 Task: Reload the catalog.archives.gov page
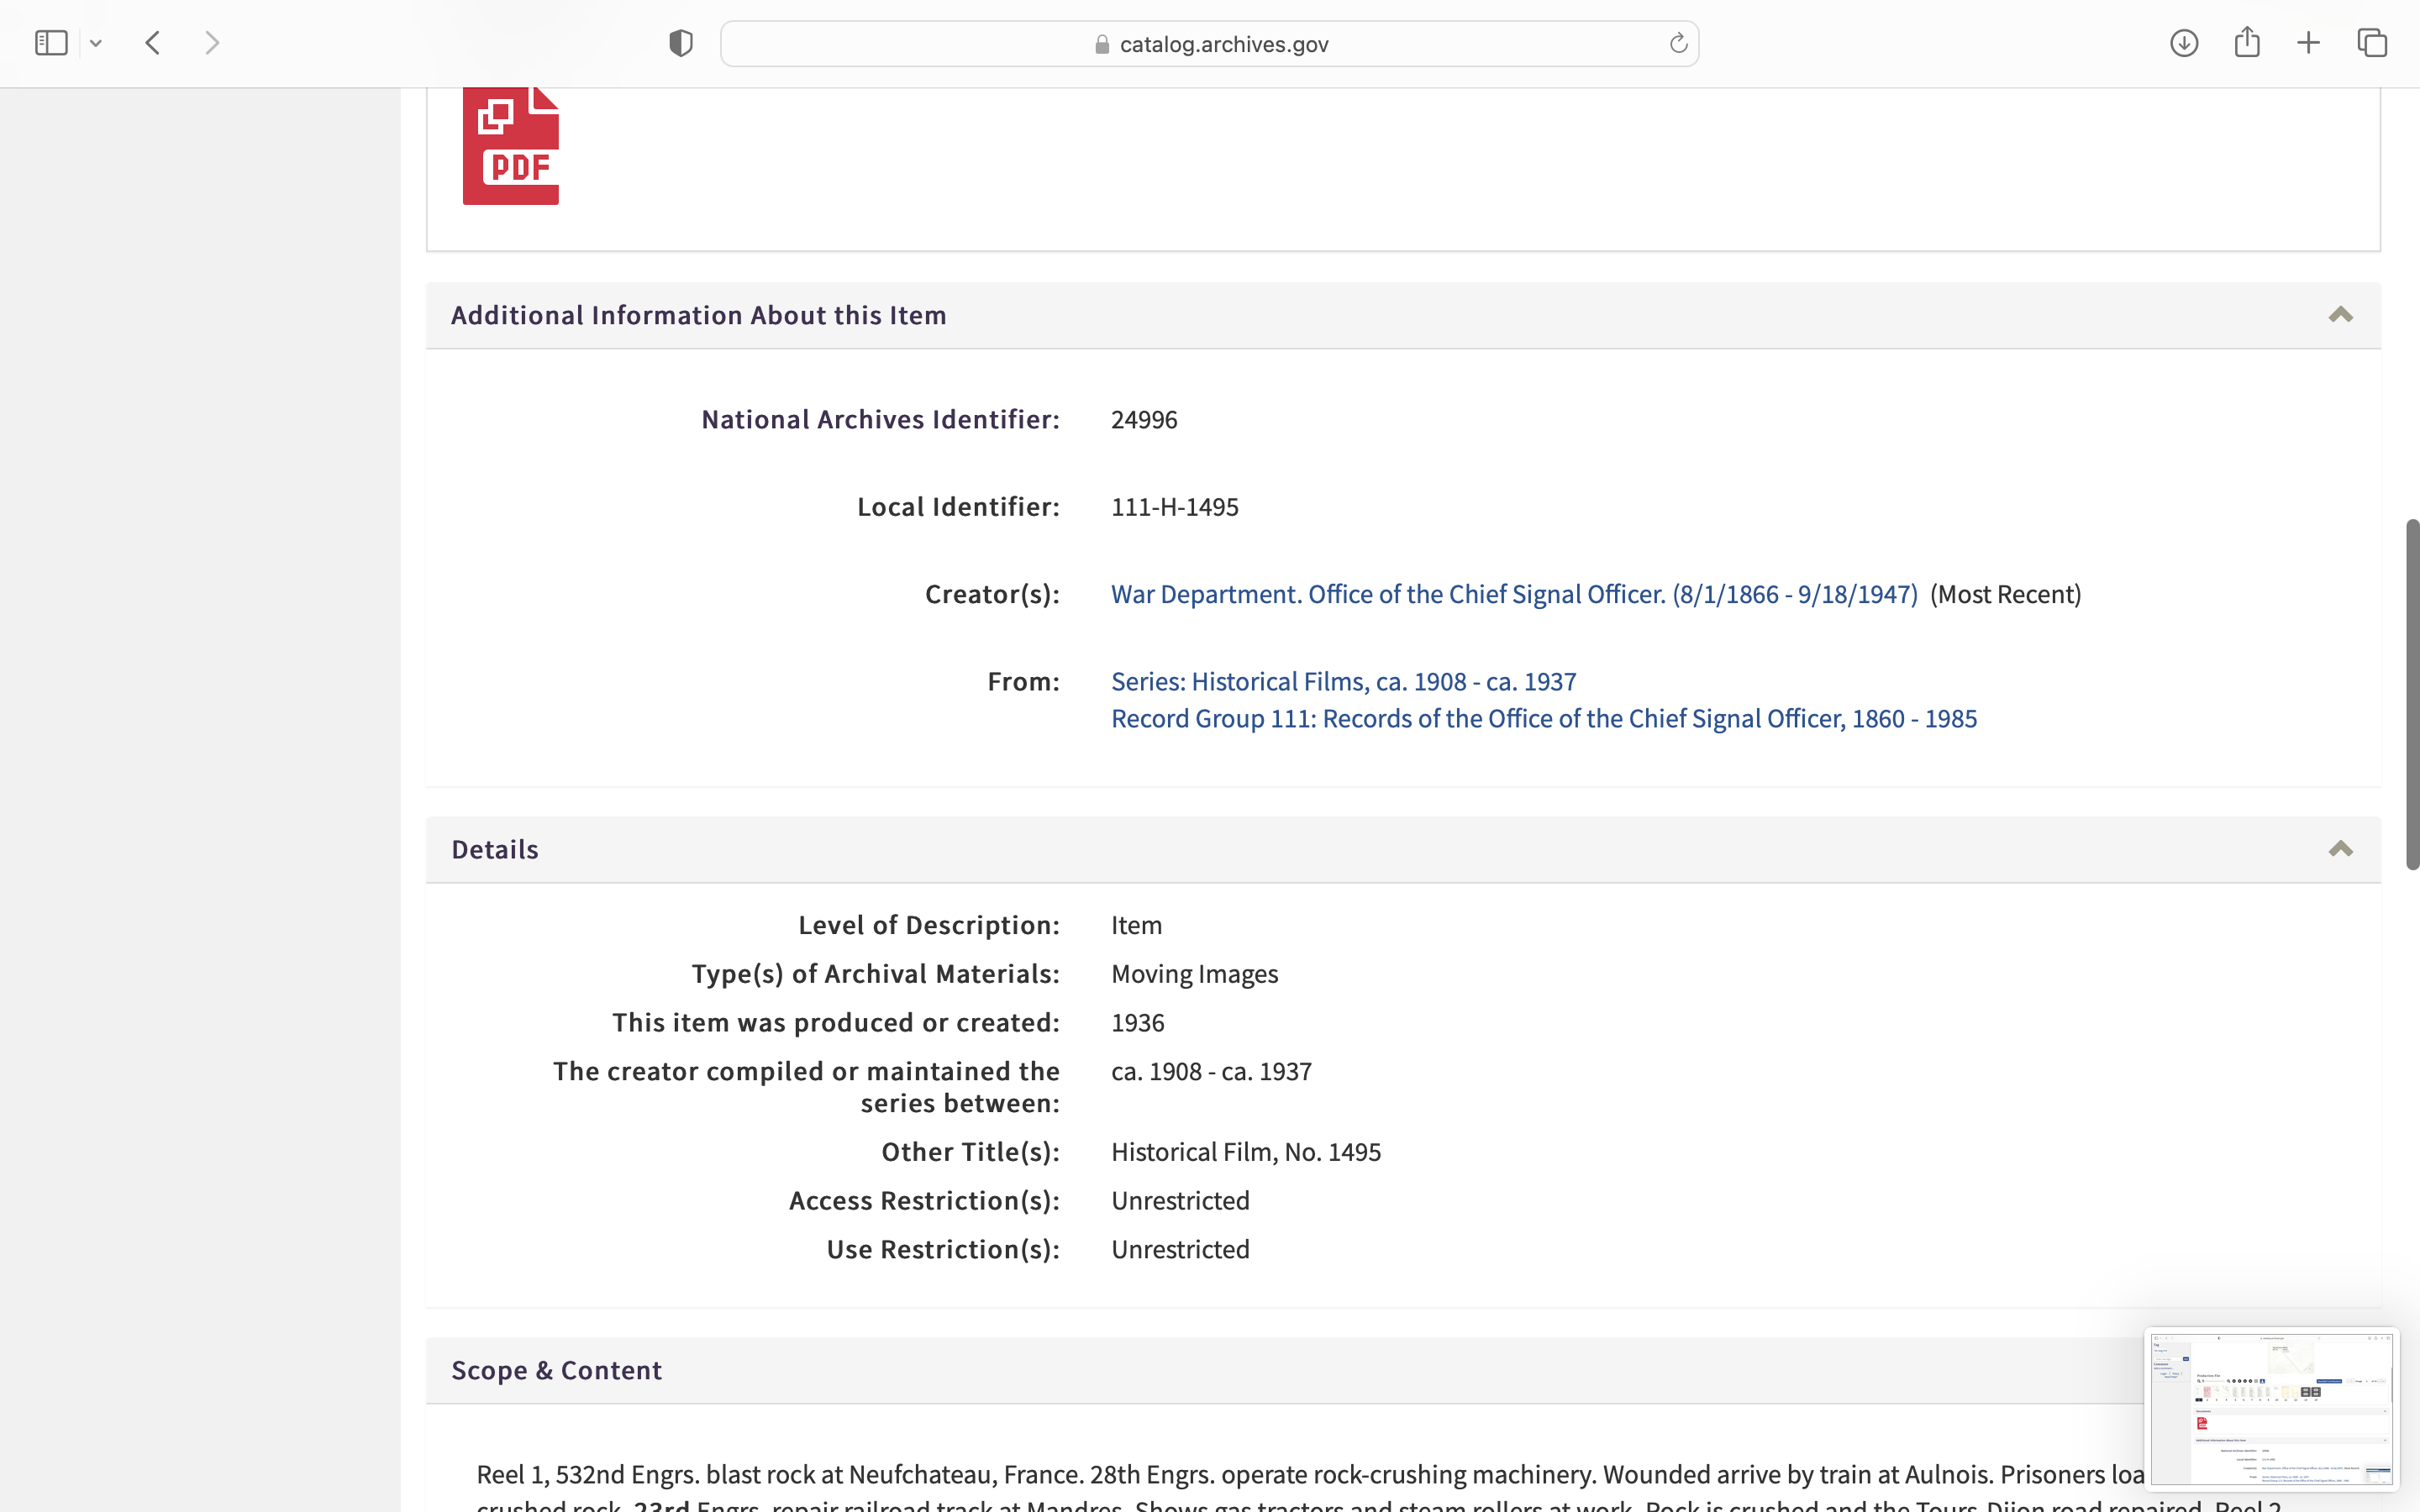coord(1678,43)
